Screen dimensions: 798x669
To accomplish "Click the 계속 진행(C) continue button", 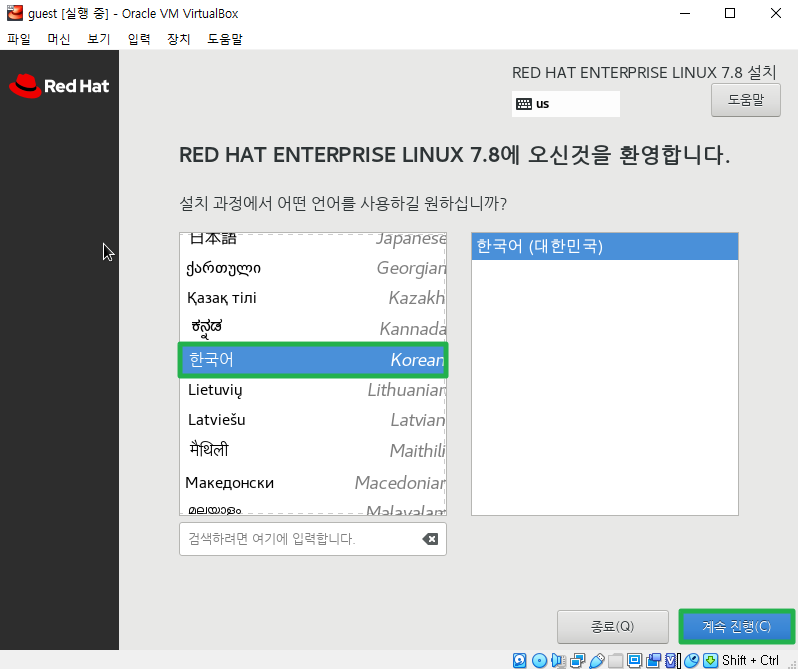I will 736,626.
